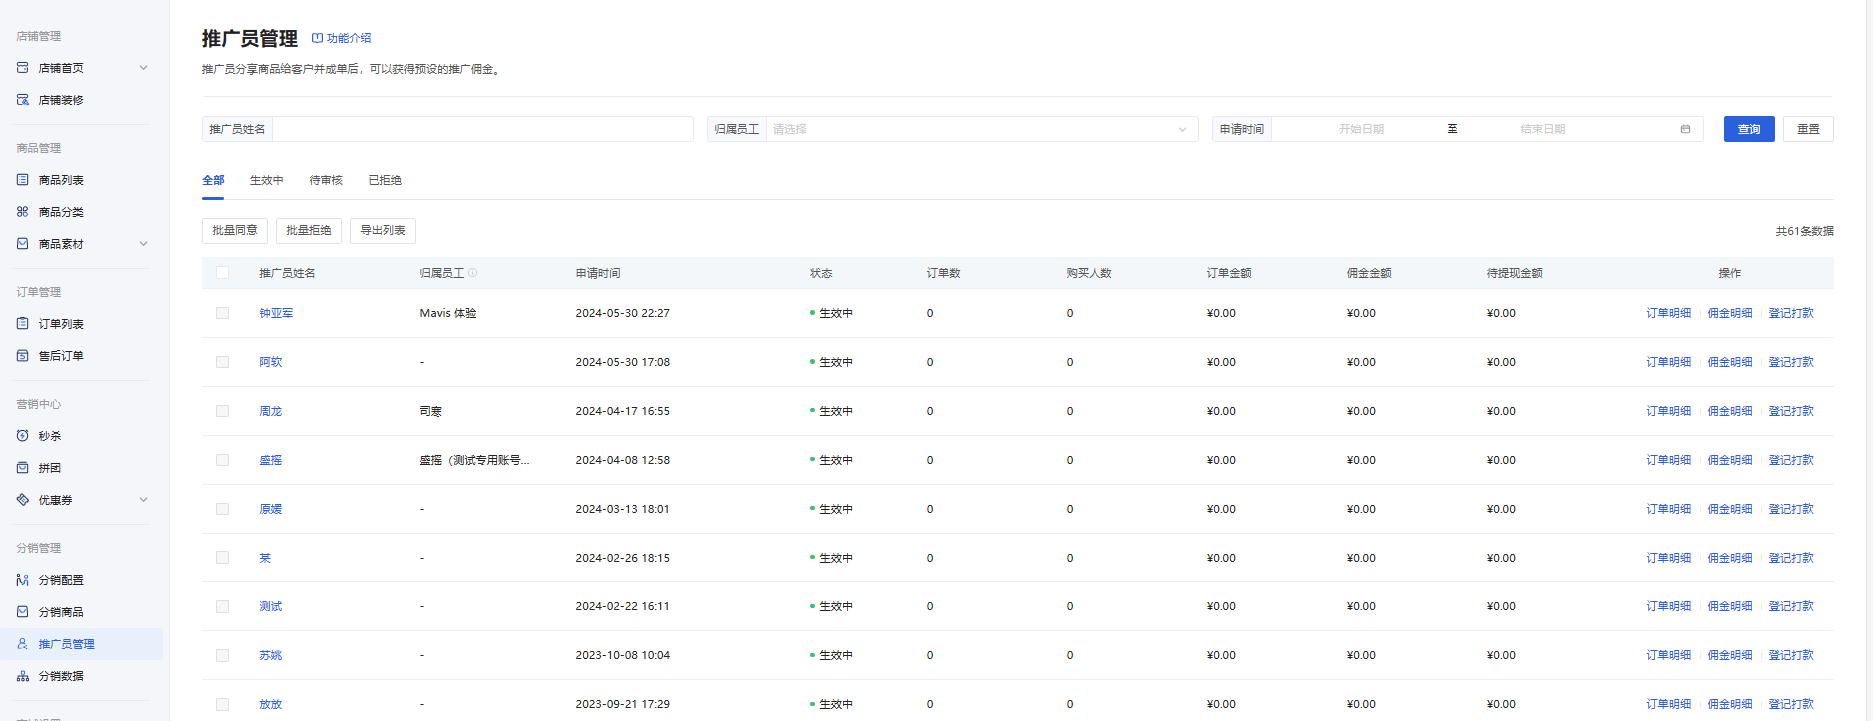Switch to the 已拒绝 tab
Image resolution: width=1873 pixels, height=721 pixels.
tap(385, 180)
